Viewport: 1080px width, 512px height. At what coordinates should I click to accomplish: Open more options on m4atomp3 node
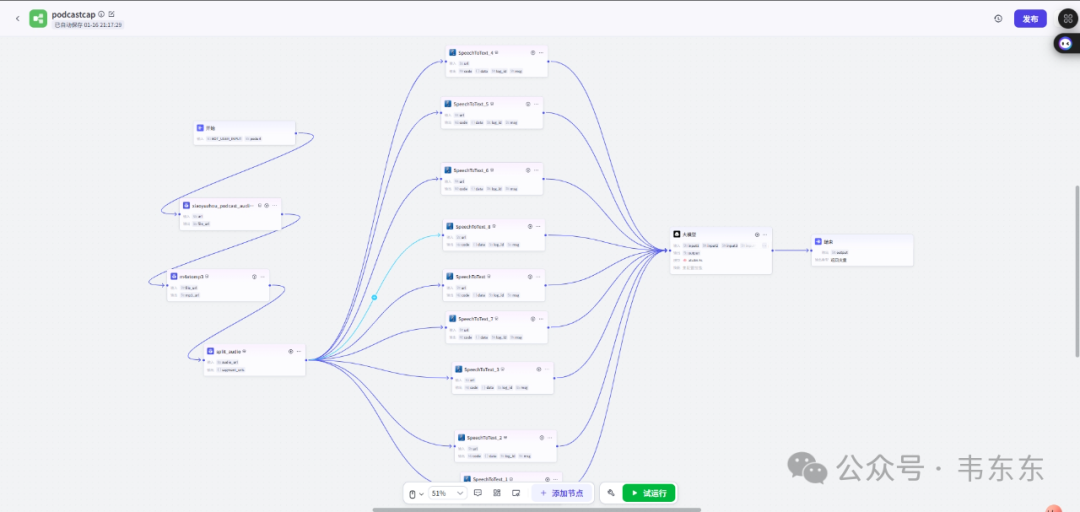coord(262,276)
